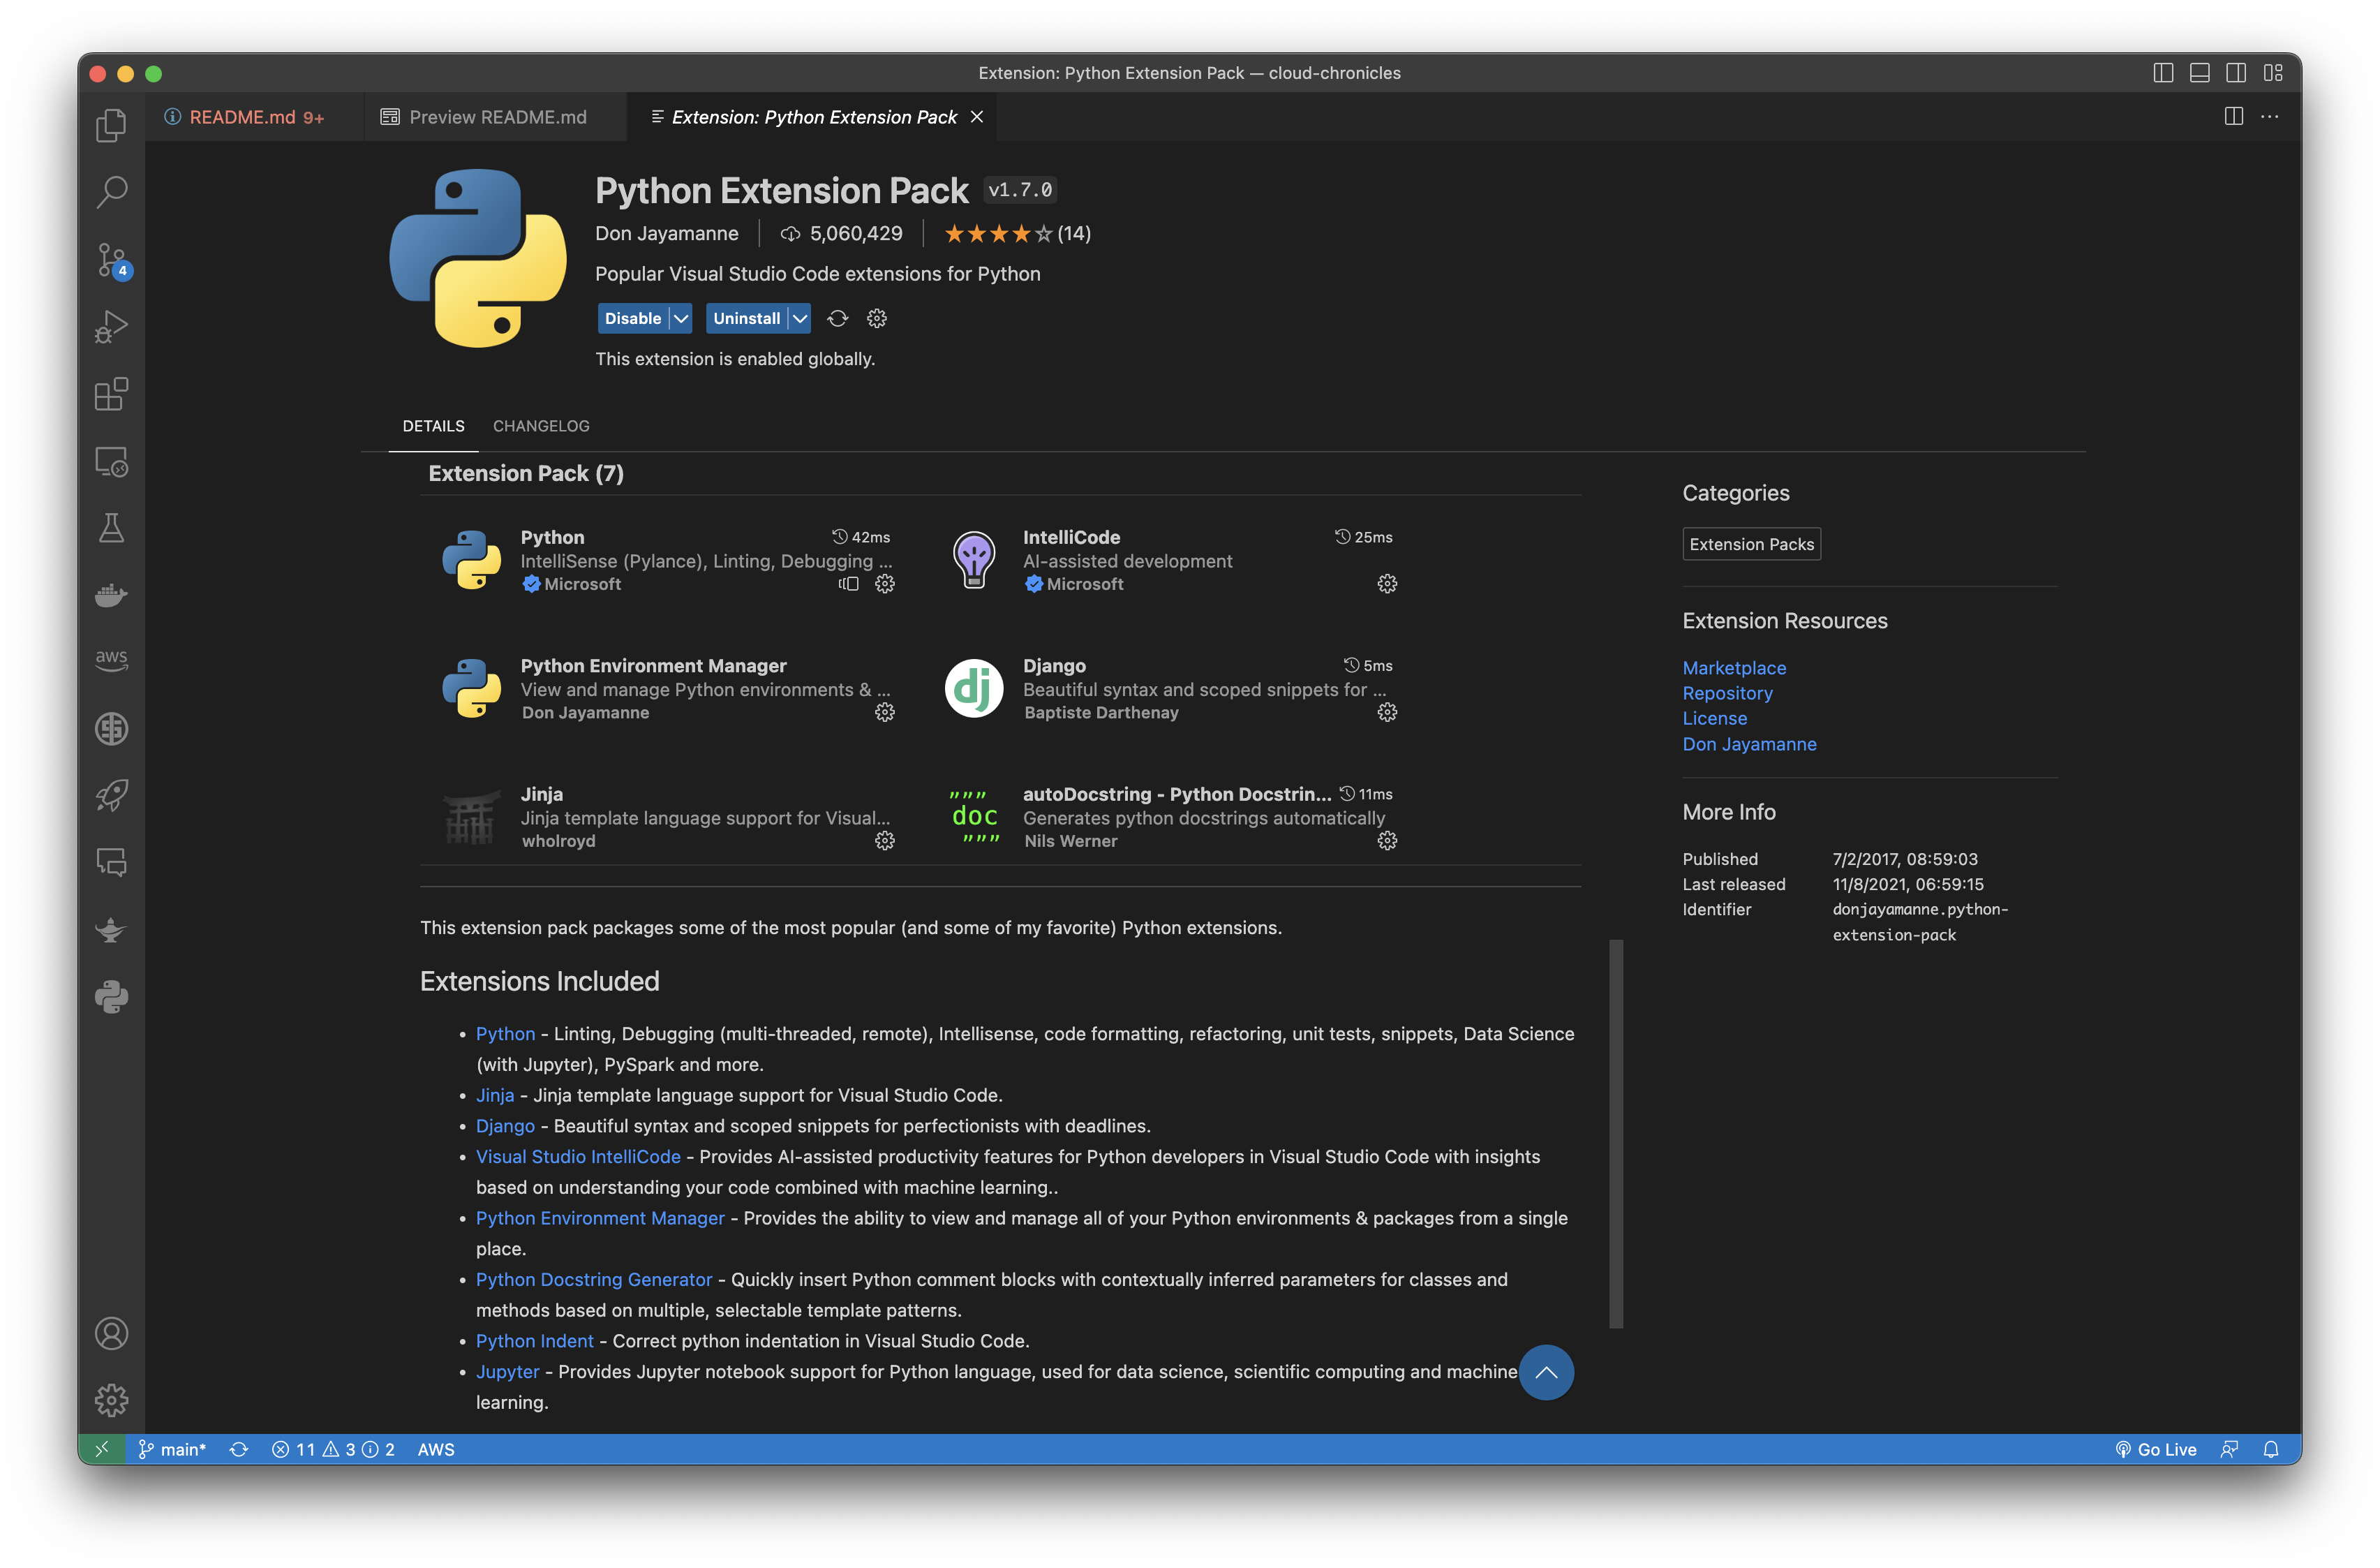Switch to Preview README.md tab
This screenshot has height=1568, width=2380.
[496, 117]
